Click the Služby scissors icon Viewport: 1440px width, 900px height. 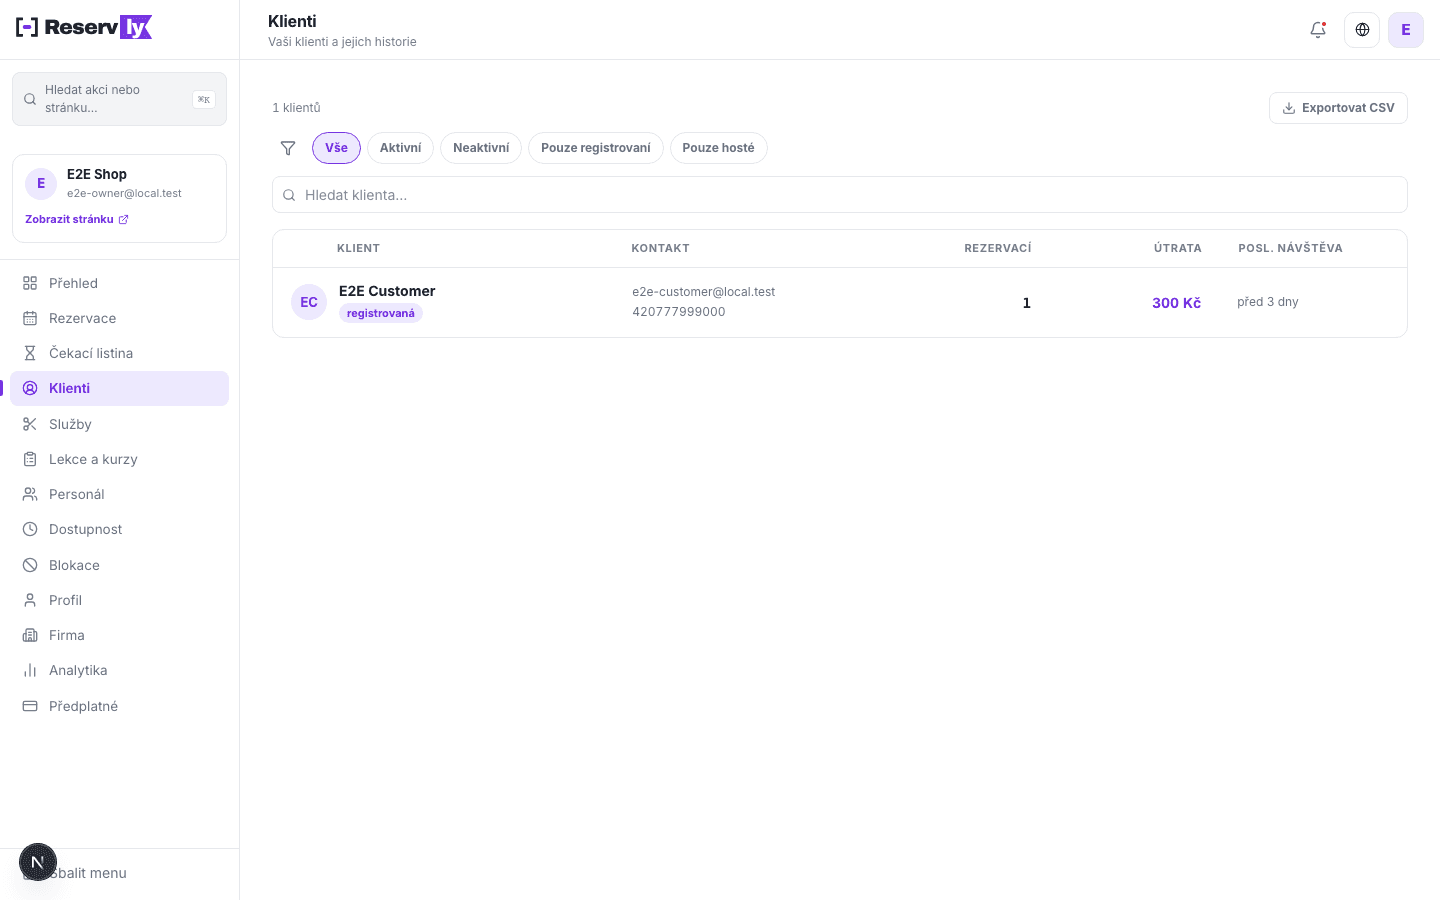pyautogui.click(x=30, y=424)
